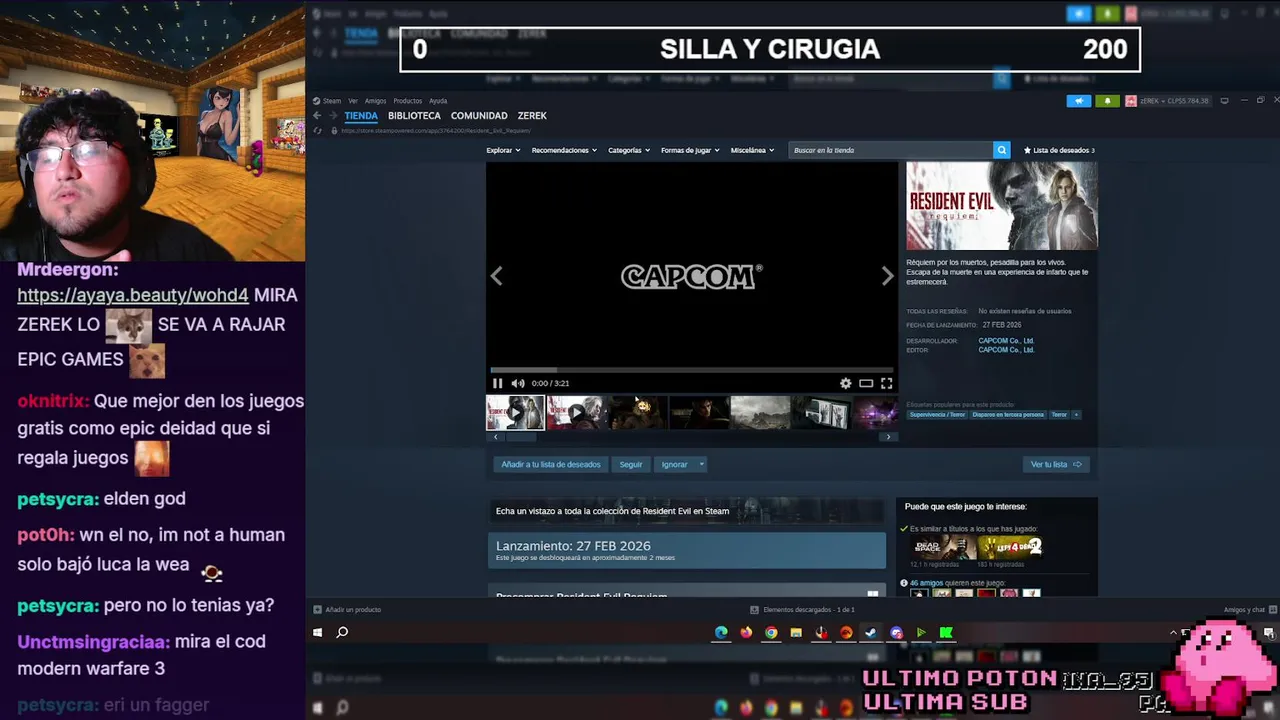Open the gray landscape screenshot thumbnail
The height and width of the screenshot is (720, 1280).
tap(760, 412)
